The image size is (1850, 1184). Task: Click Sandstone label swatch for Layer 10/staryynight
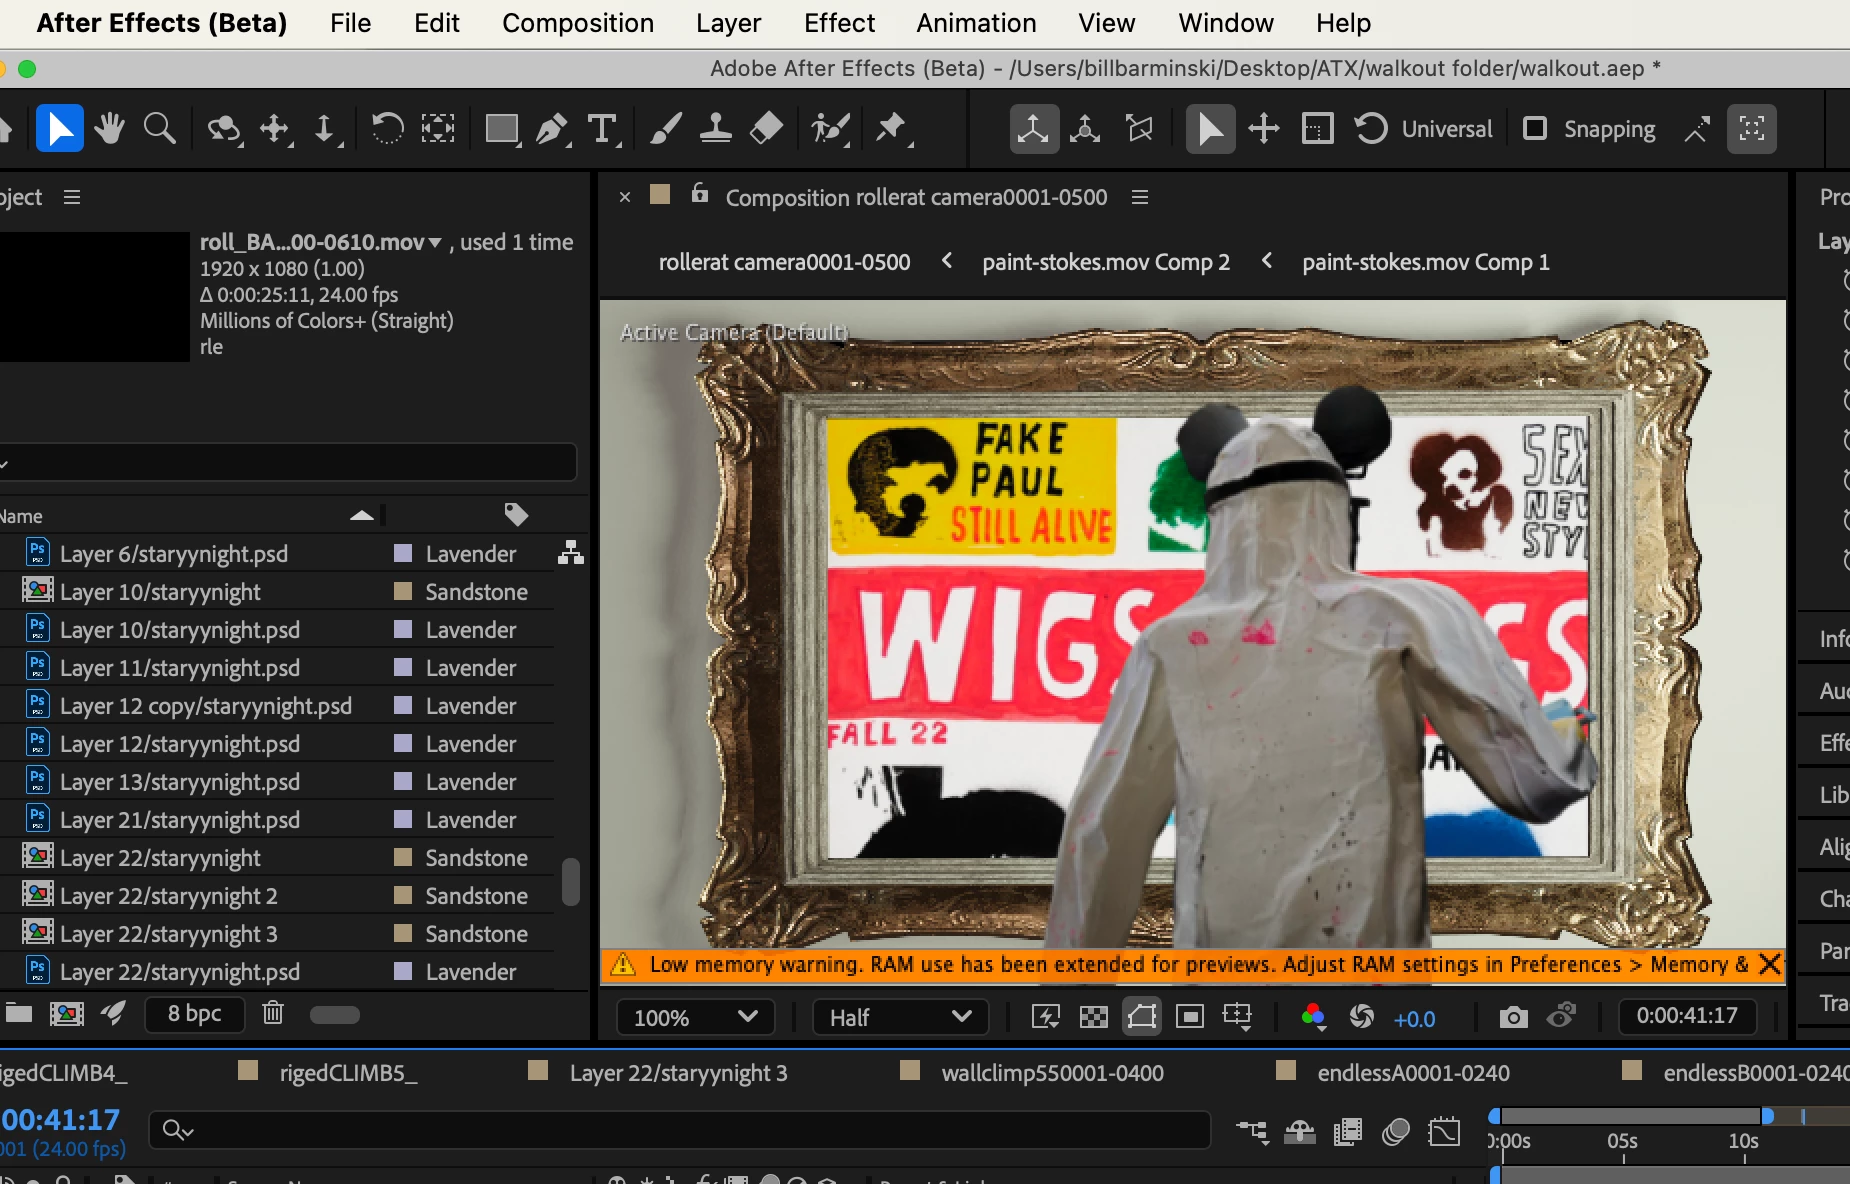pyautogui.click(x=403, y=591)
